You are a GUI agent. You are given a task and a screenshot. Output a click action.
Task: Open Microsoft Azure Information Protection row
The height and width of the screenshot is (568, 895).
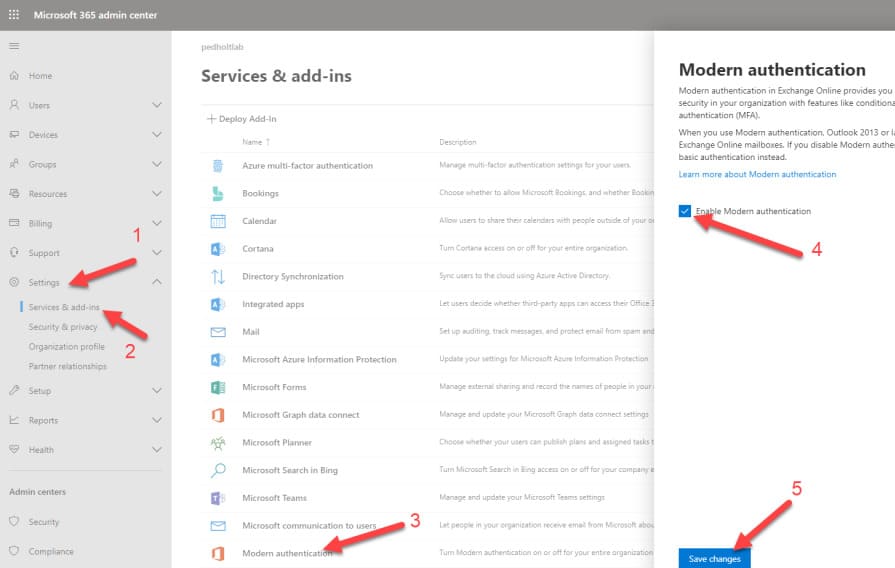pos(427,359)
